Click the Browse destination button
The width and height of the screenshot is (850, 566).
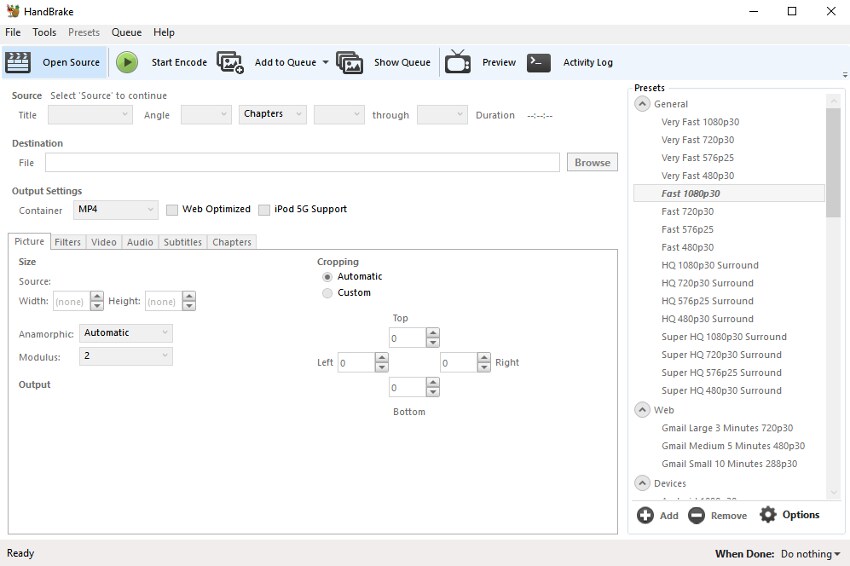coord(592,162)
